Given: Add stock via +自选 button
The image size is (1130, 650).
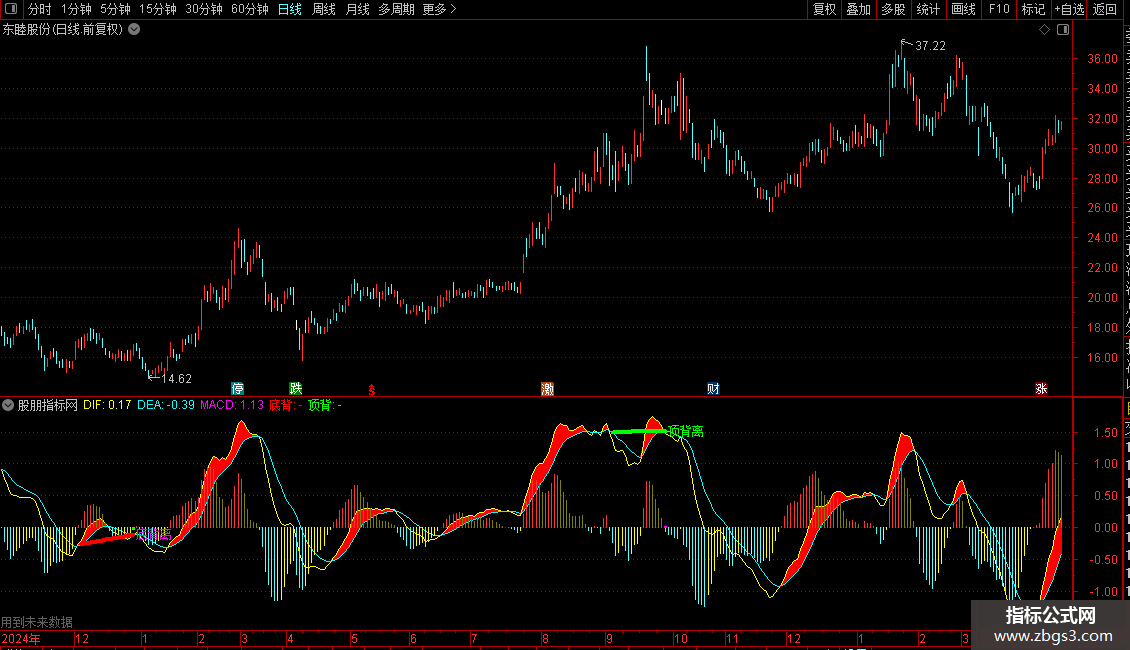Looking at the screenshot, I should (1069, 9).
